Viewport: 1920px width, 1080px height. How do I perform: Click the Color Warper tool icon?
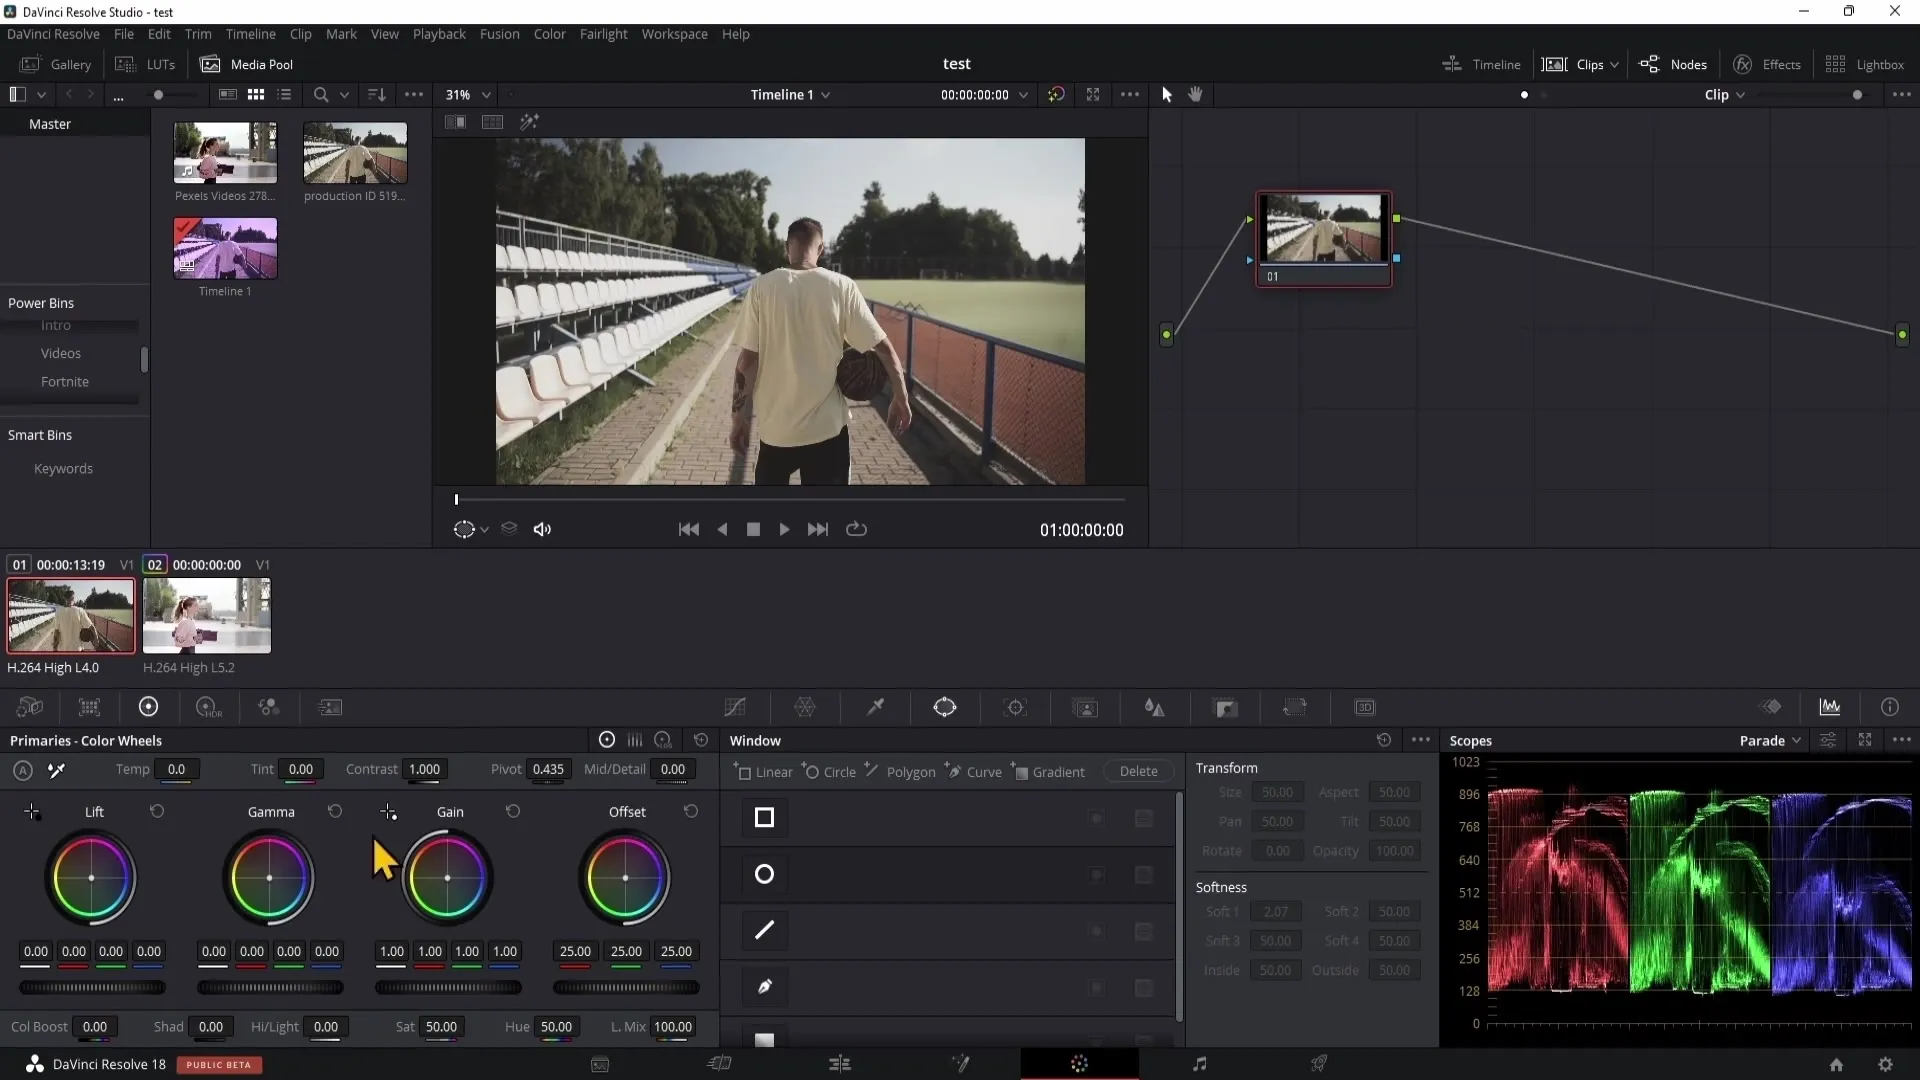point(806,707)
